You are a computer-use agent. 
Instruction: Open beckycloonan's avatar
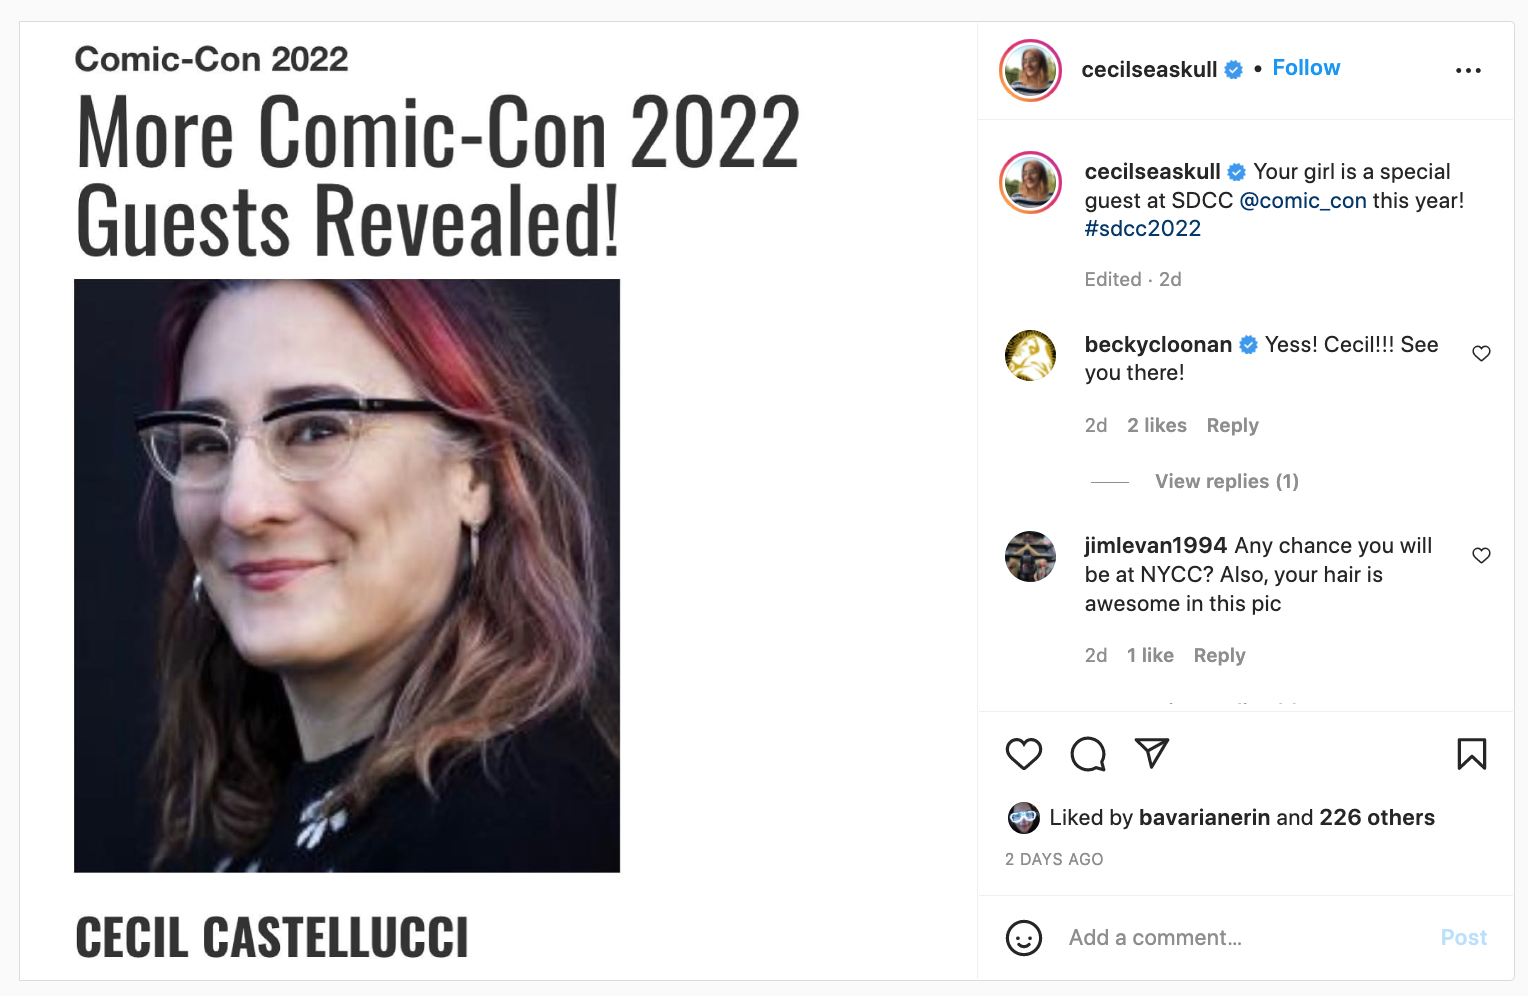[1030, 355]
